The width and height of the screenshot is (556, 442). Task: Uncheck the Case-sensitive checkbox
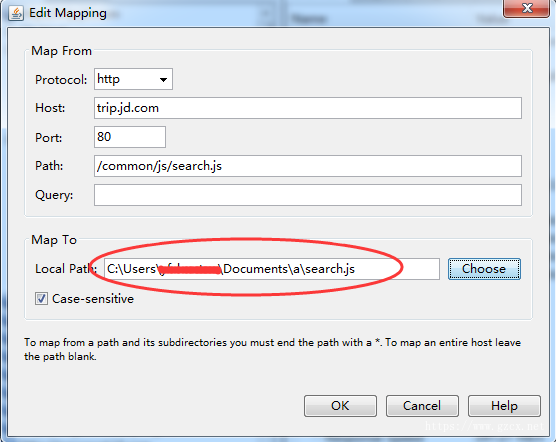click(x=41, y=298)
